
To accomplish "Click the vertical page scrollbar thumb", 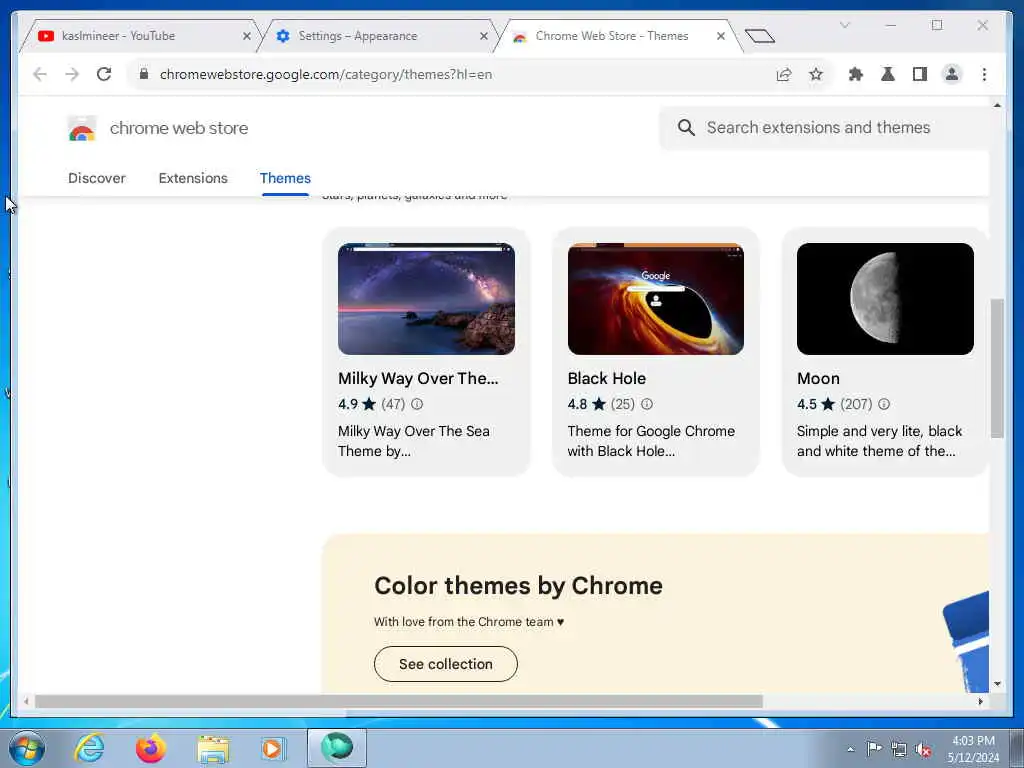I will 997,368.
